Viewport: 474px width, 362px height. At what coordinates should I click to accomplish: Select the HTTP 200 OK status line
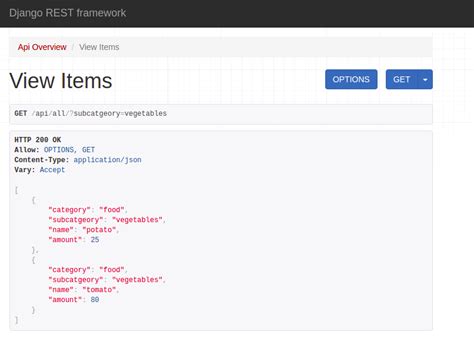point(38,140)
